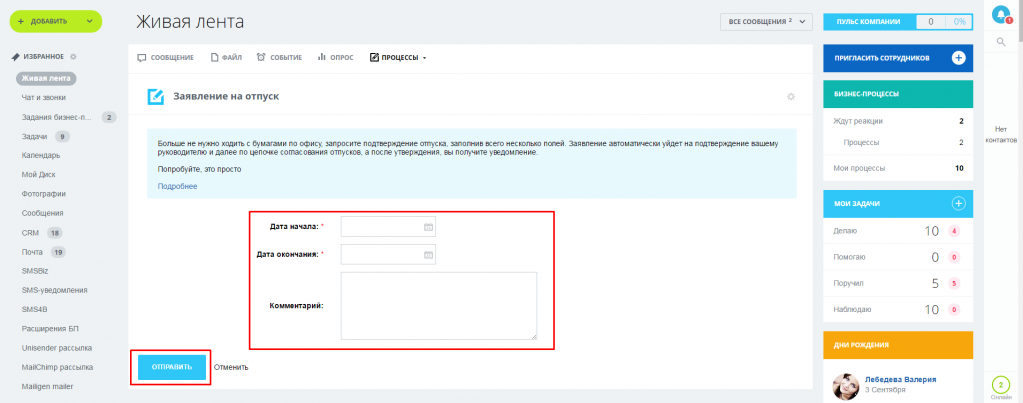Open calendar picker for Дата начала

point(428,227)
